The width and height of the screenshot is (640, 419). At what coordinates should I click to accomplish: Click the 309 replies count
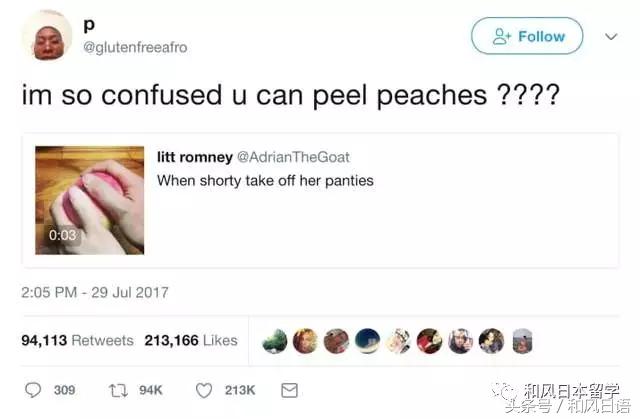coord(64,390)
